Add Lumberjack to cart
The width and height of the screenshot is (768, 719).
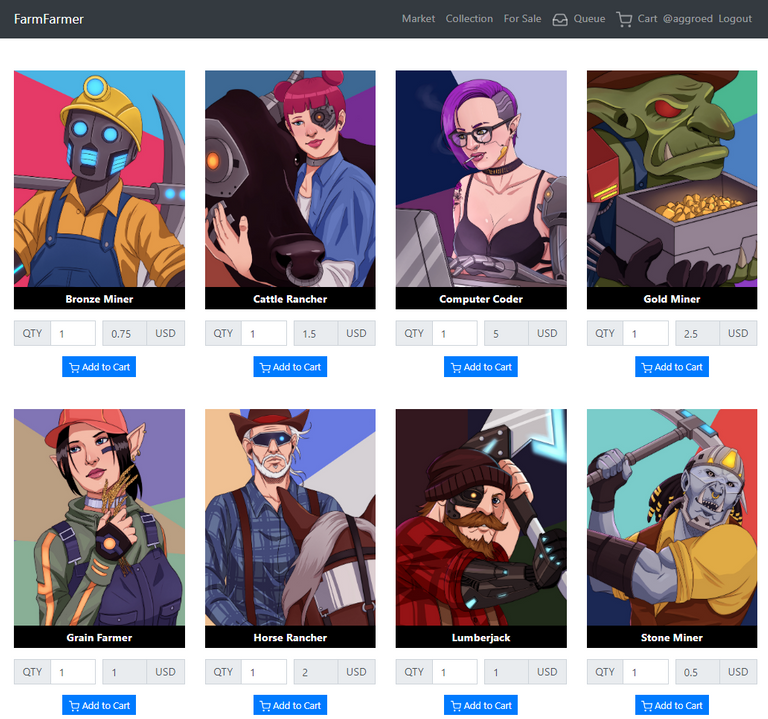click(x=480, y=705)
